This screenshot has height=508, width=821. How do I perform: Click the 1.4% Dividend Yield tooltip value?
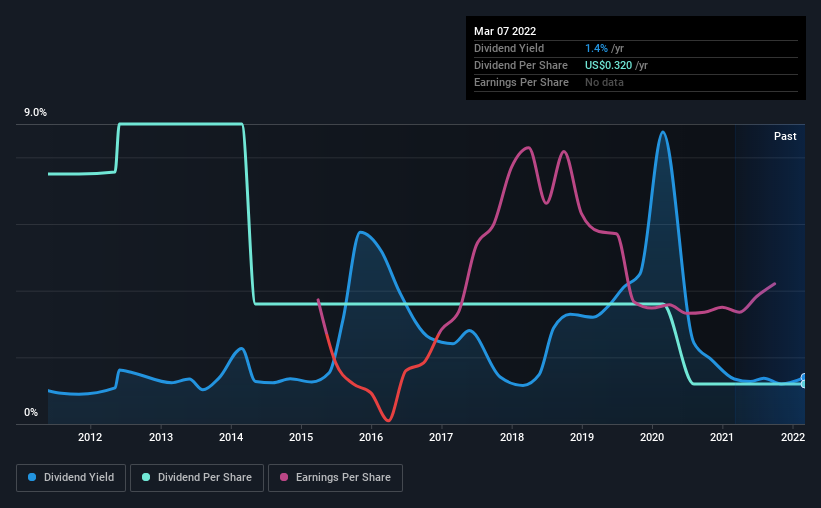(596, 48)
